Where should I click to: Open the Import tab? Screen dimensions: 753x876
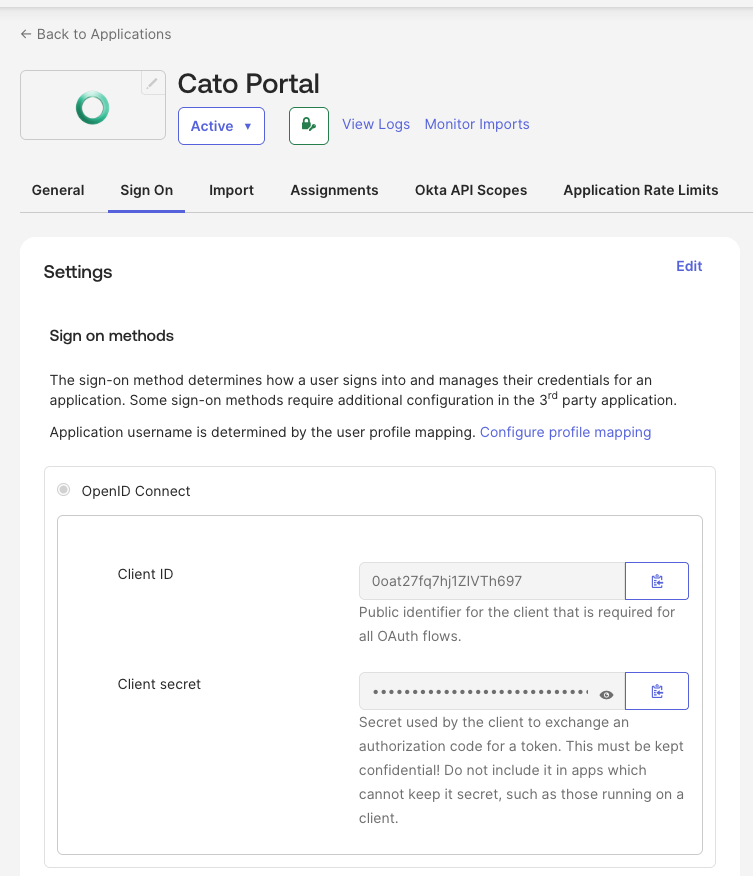pos(231,190)
